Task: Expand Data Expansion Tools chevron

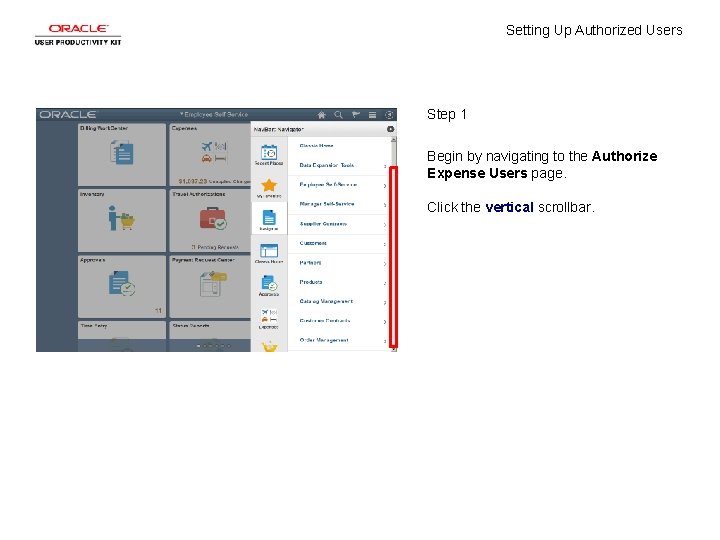Action: 385,166
